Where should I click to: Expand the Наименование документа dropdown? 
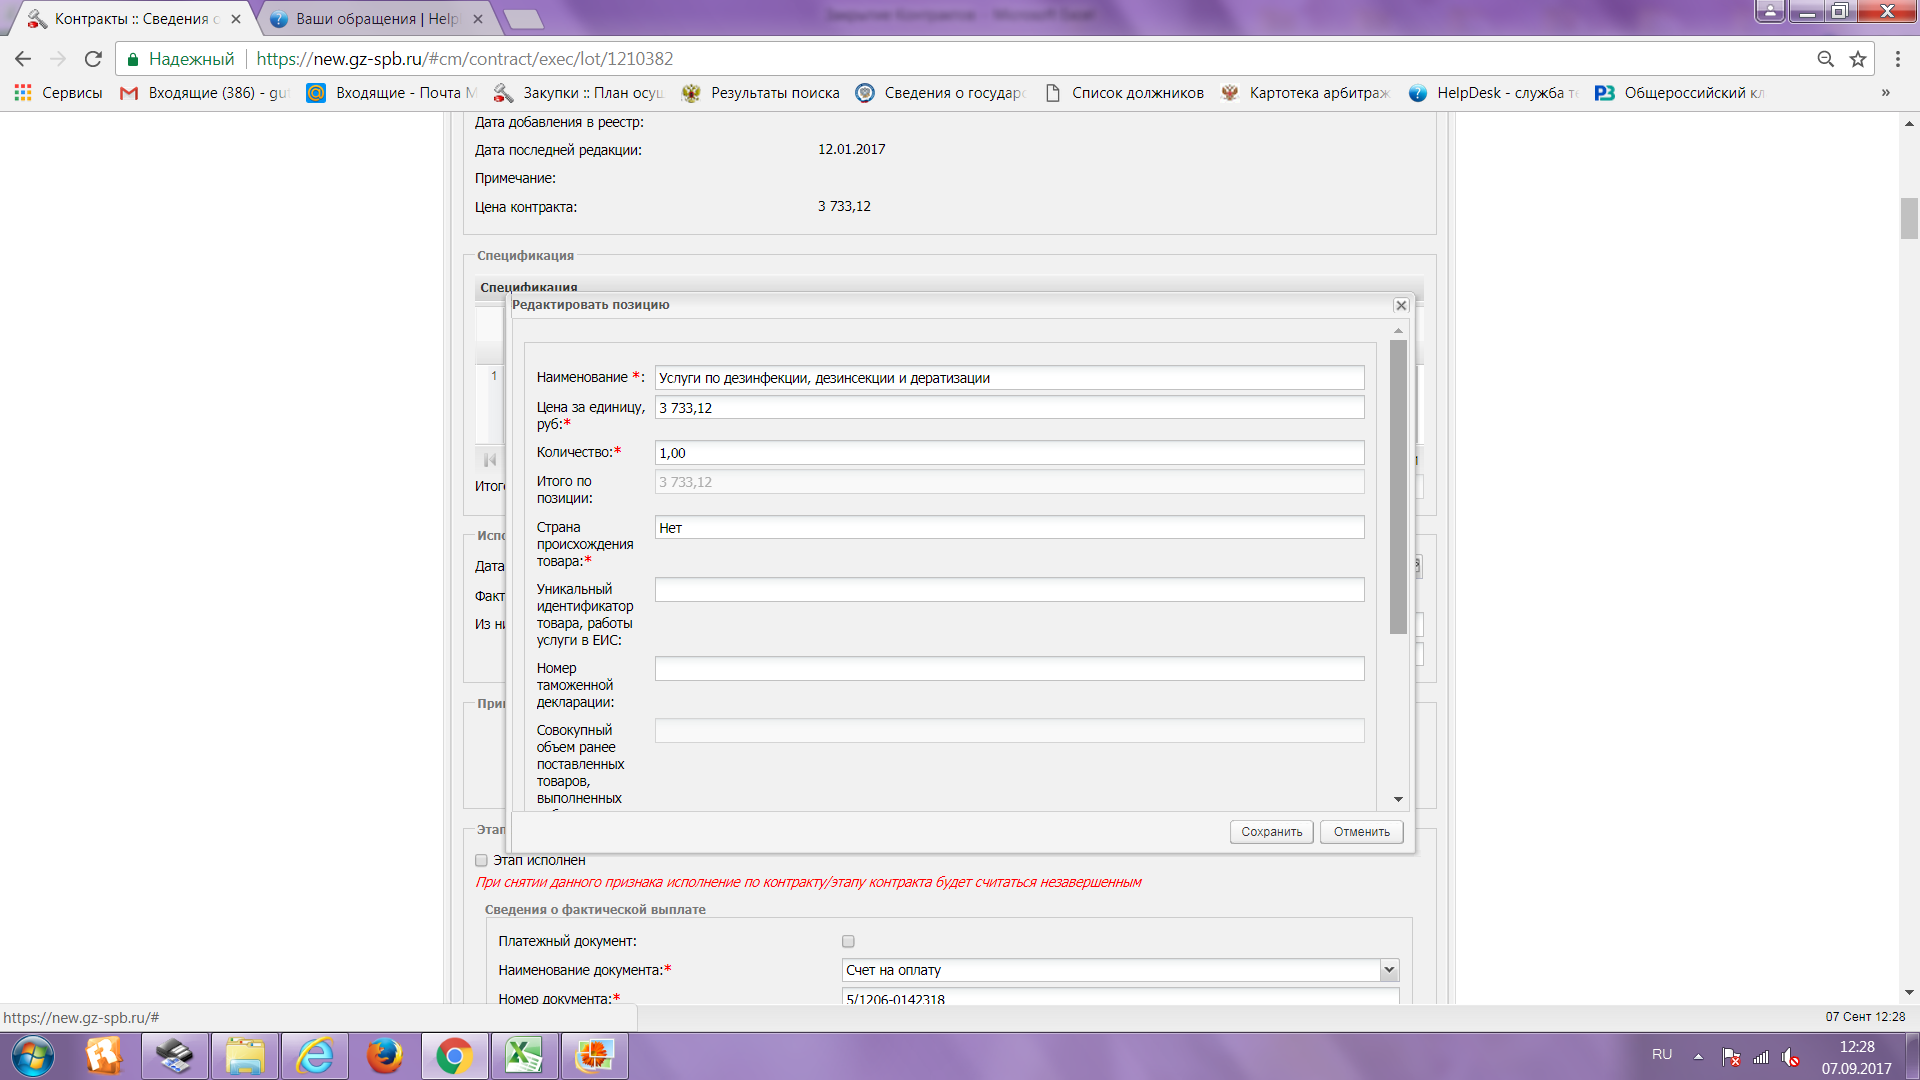1388,970
